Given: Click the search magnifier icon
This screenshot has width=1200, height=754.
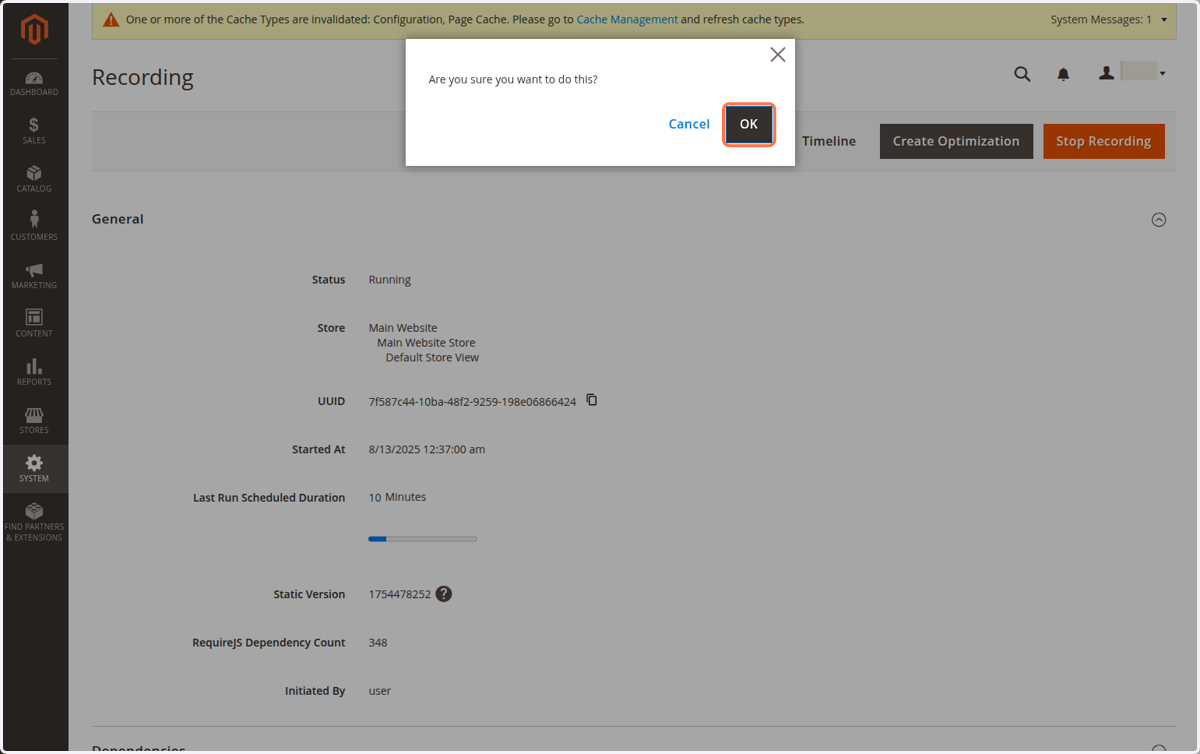Looking at the screenshot, I should click(x=1022, y=74).
